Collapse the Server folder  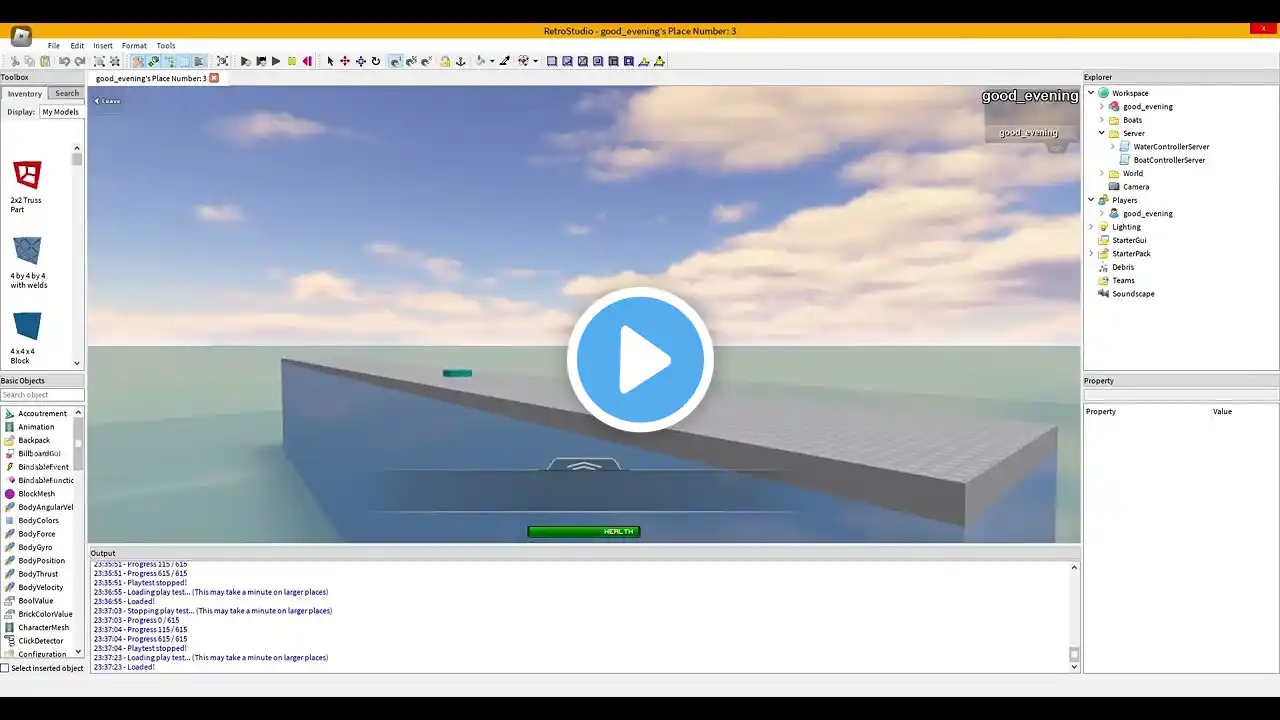pos(1102,133)
